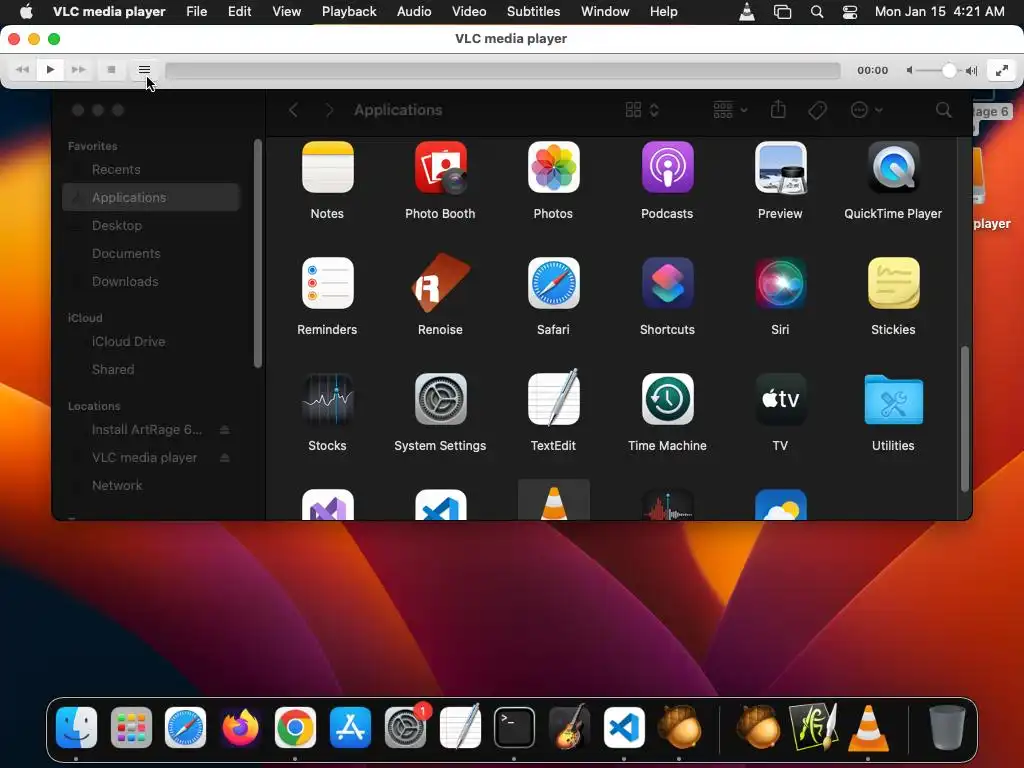Viewport: 1024px width, 768px height.
Task: Go back in Finder window
Action: (293, 110)
